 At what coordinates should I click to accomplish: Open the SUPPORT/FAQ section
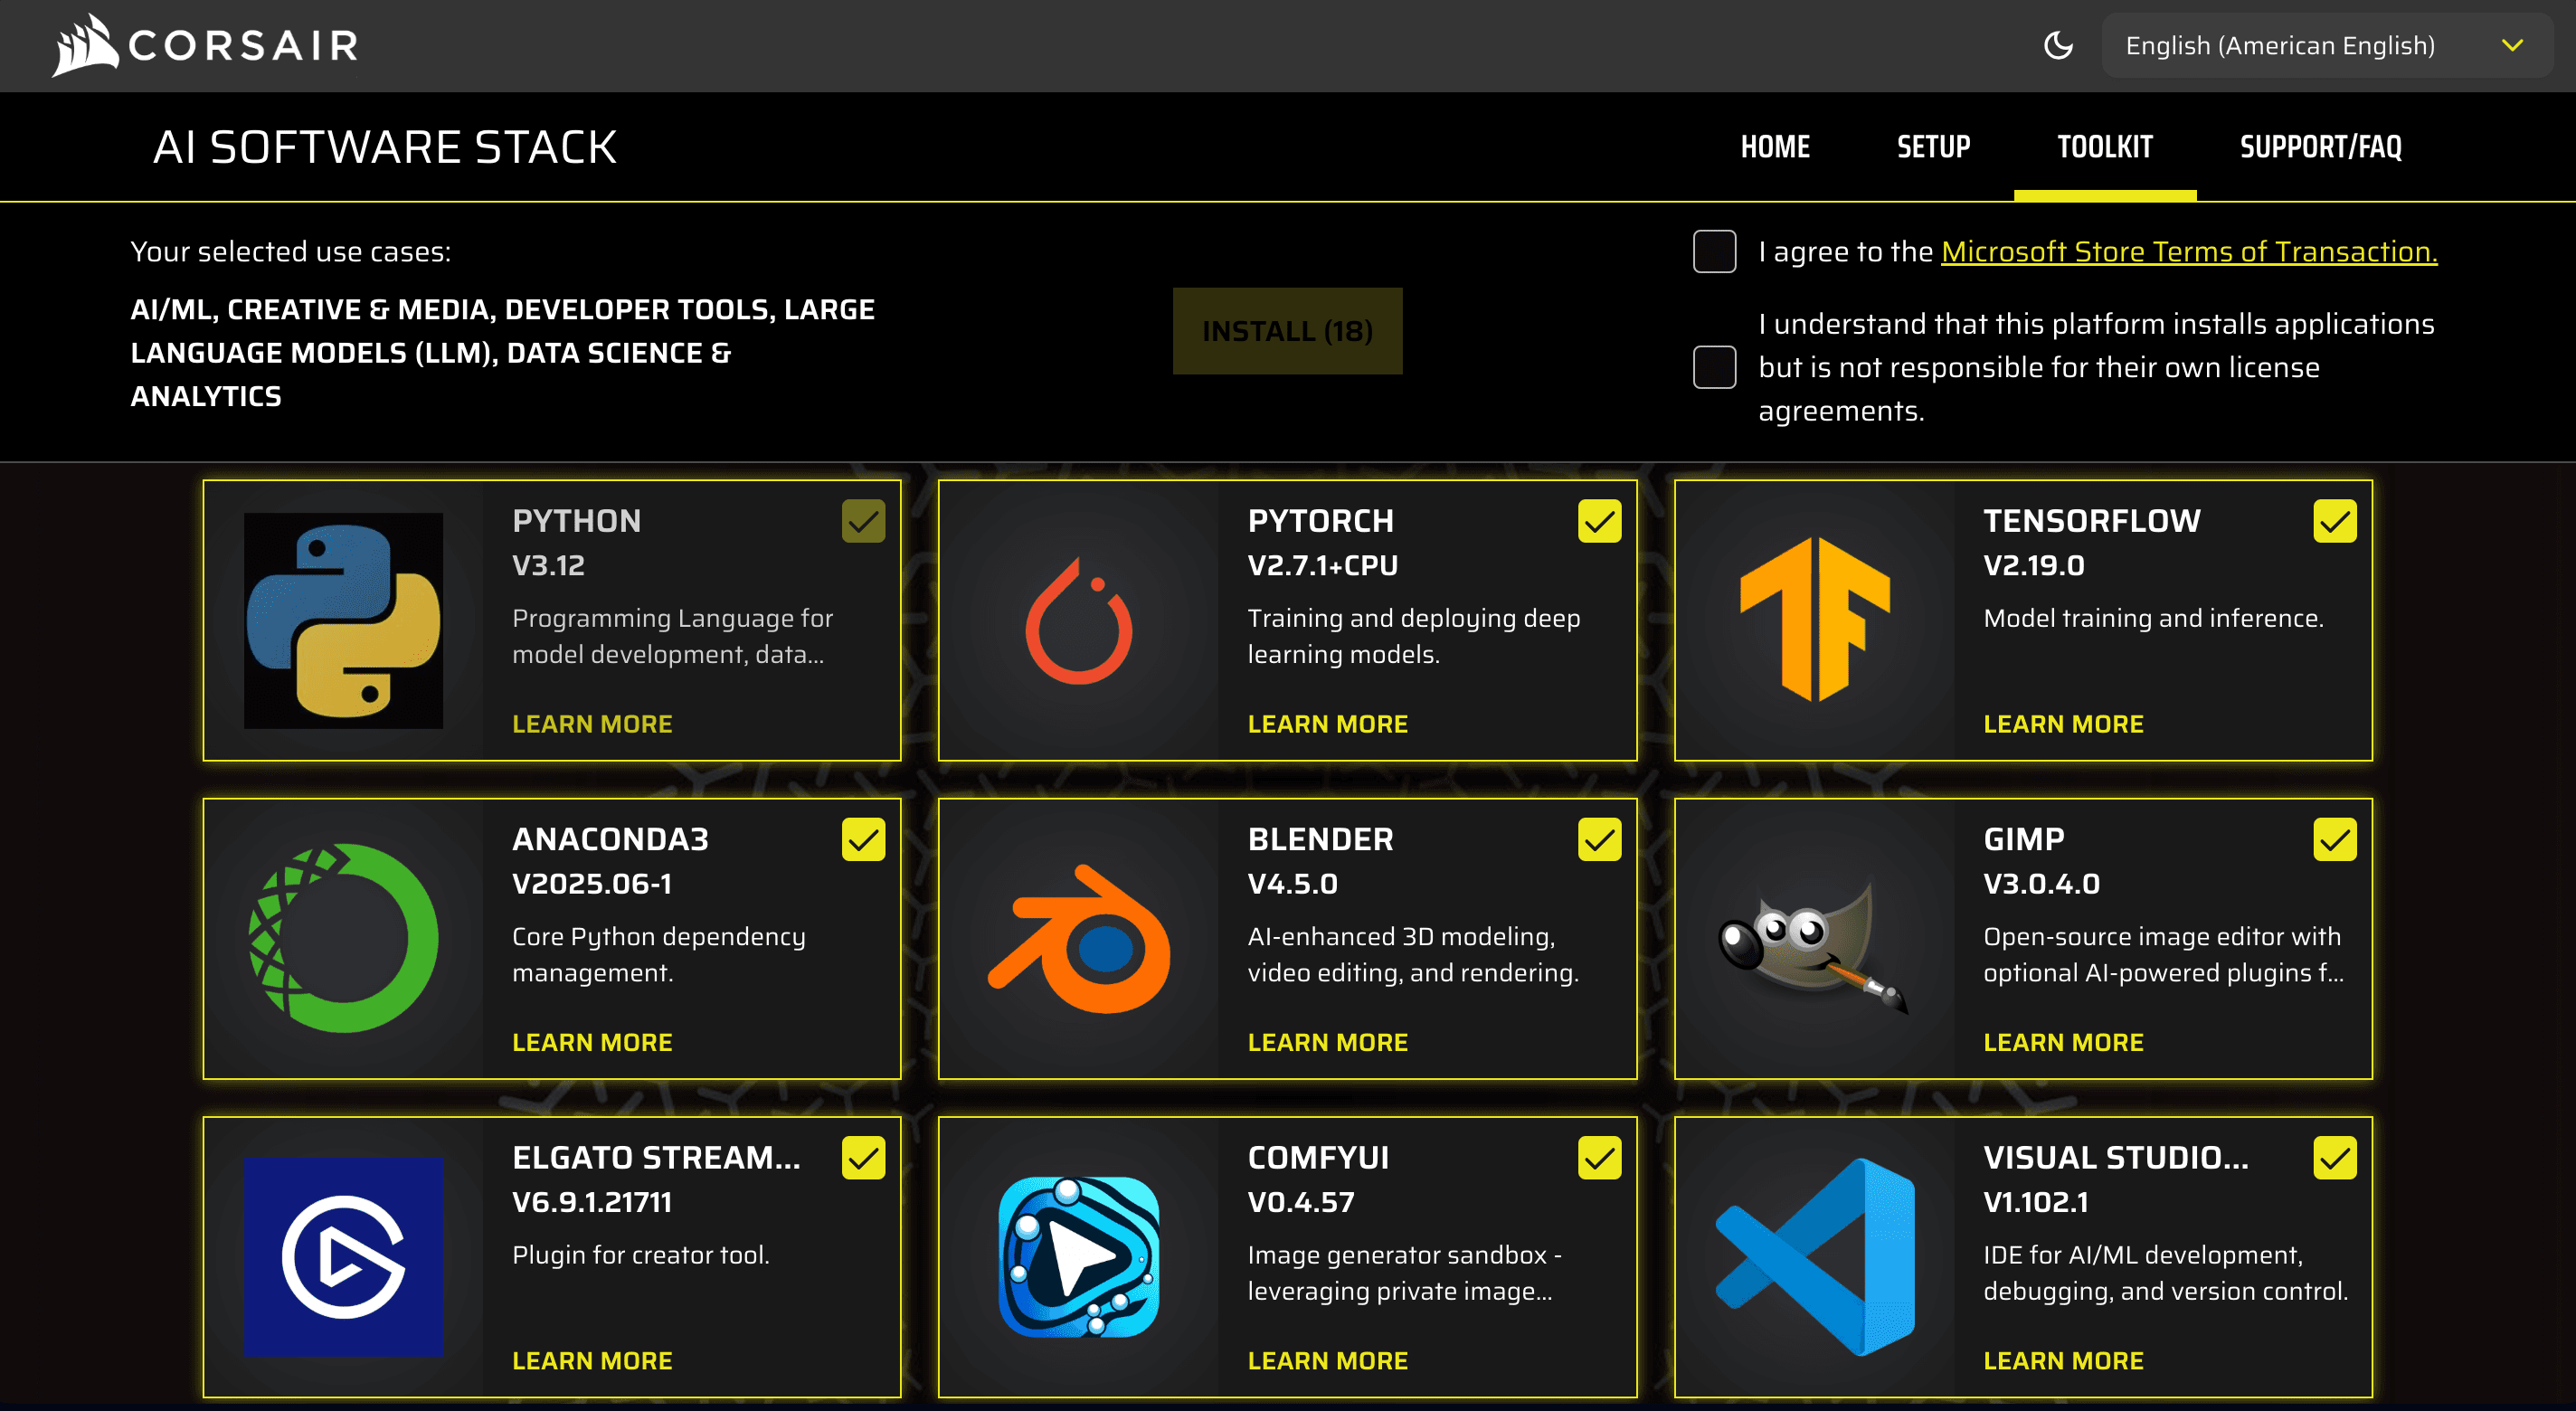pyautogui.click(x=2321, y=147)
